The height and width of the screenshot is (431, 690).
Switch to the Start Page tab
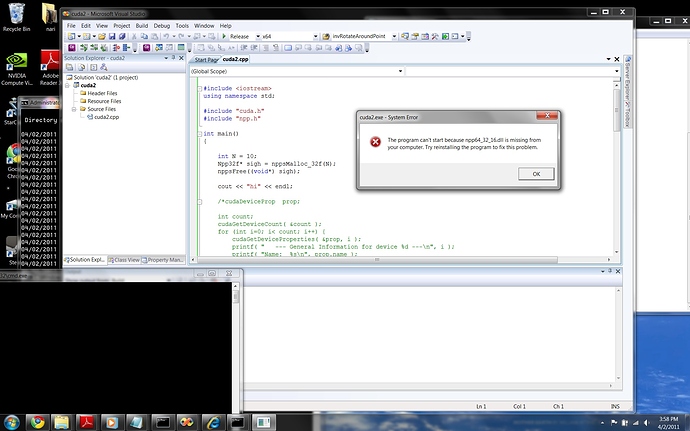point(206,59)
